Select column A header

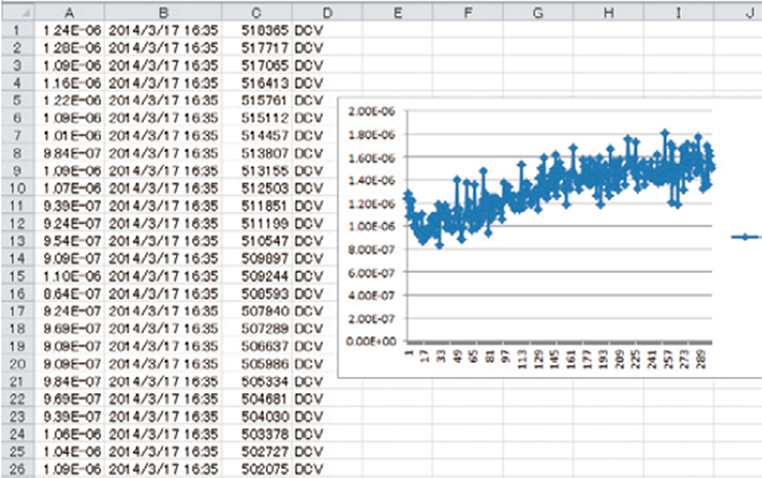tap(69, 12)
